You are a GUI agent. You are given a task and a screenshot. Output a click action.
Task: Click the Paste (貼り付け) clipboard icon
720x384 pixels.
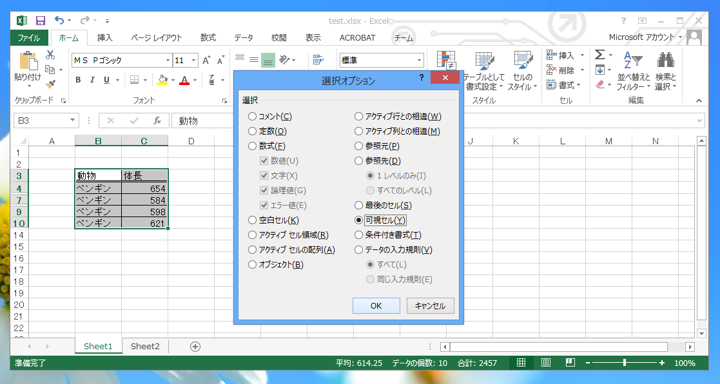pyautogui.click(x=28, y=62)
